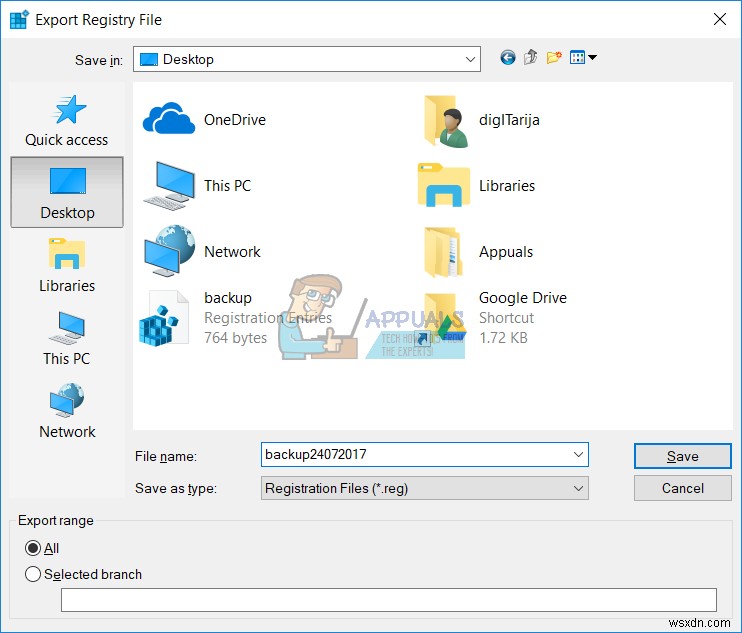Click the Up One Level icon
This screenshot has width=742, height=633.
tap(530, 58)
